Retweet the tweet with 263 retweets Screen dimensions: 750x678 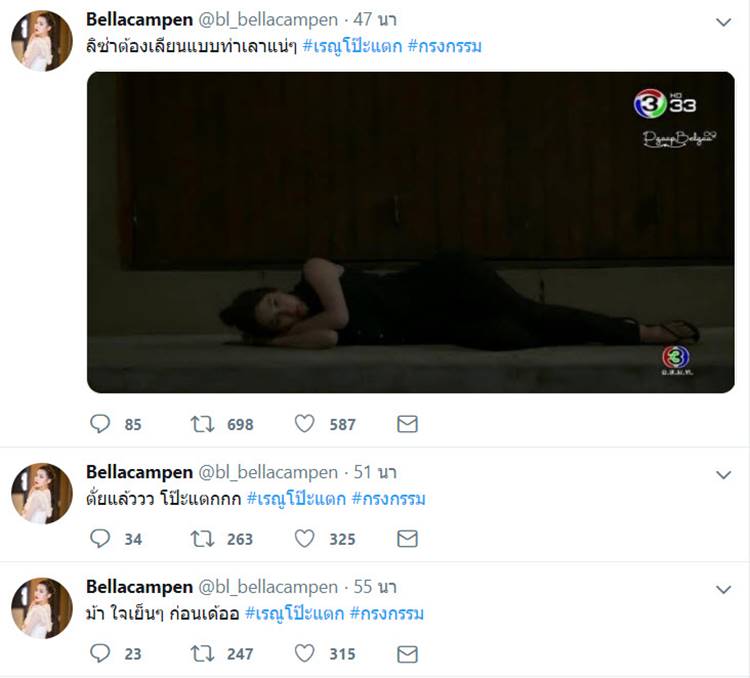204,539
